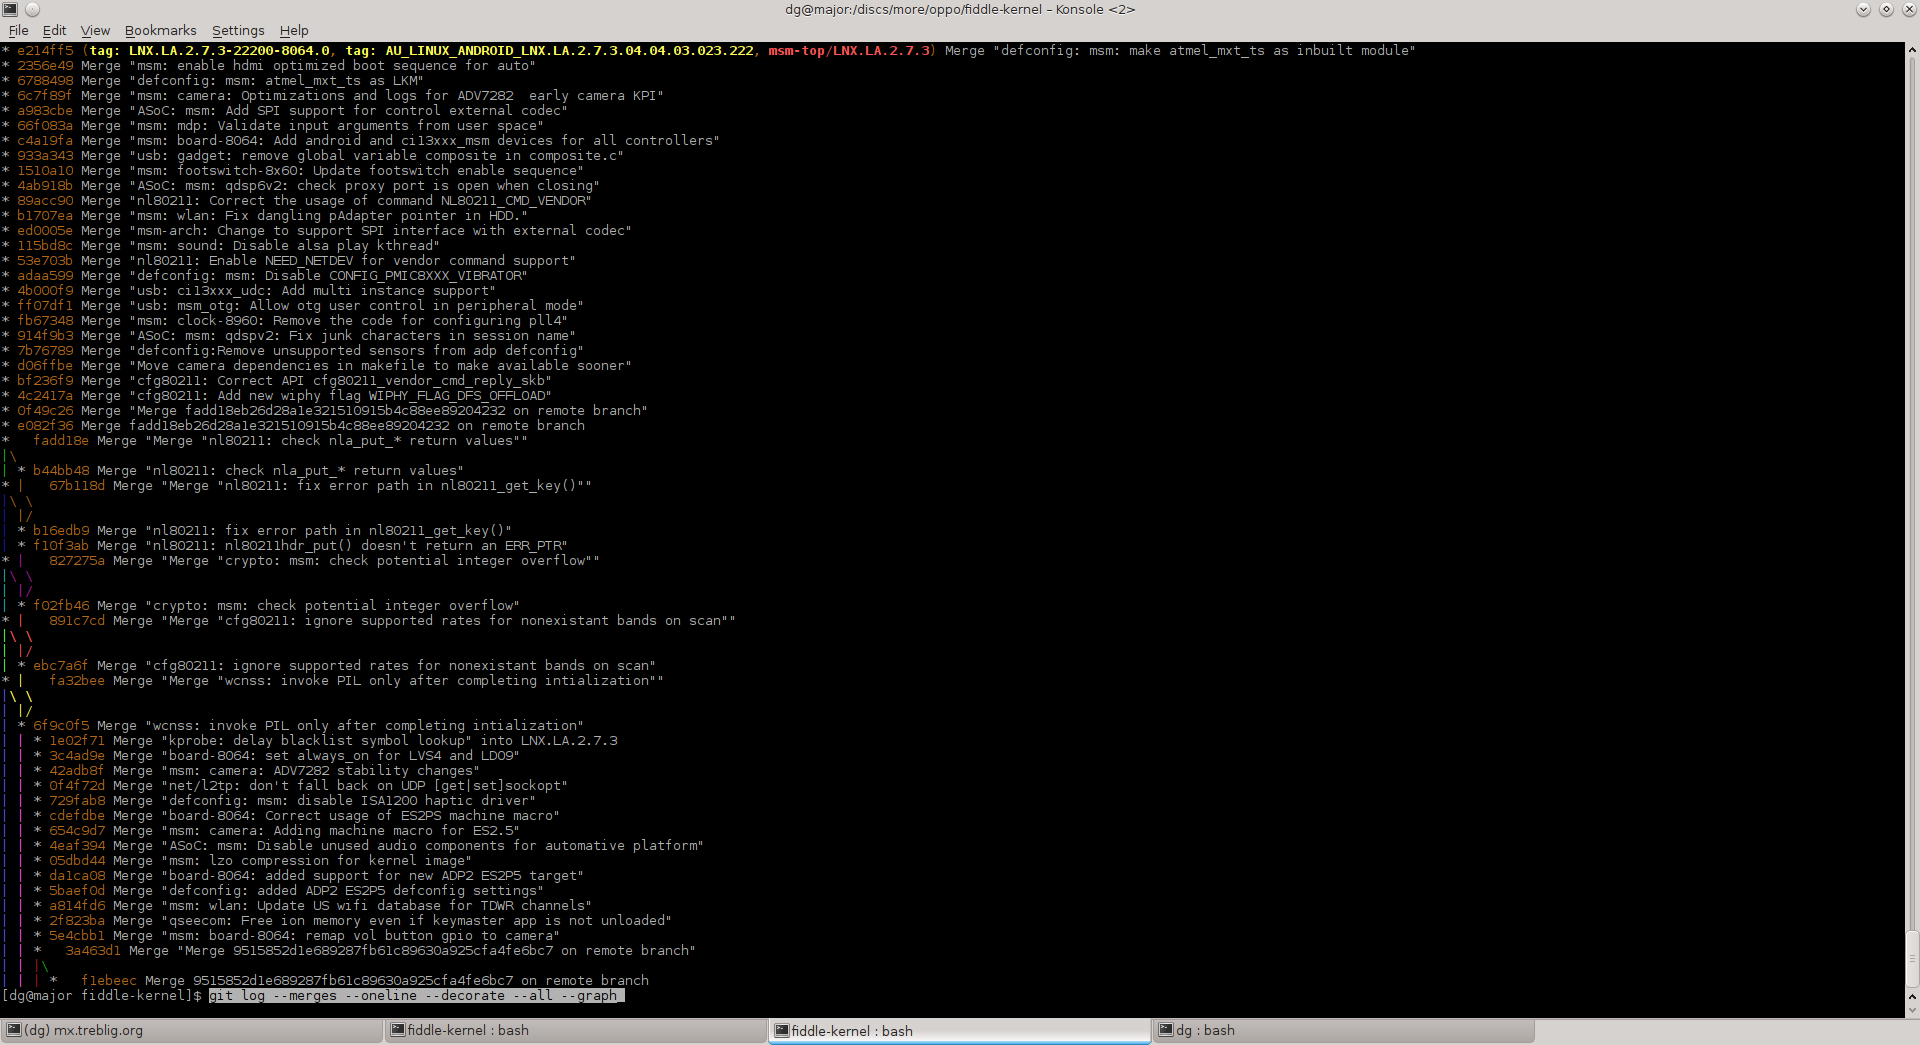The width and height of the screenshot is (1920, 1045).
Task: Click msm-top/LNX.LA.2.7.3 branch label
Action: [x=849, y=50]
